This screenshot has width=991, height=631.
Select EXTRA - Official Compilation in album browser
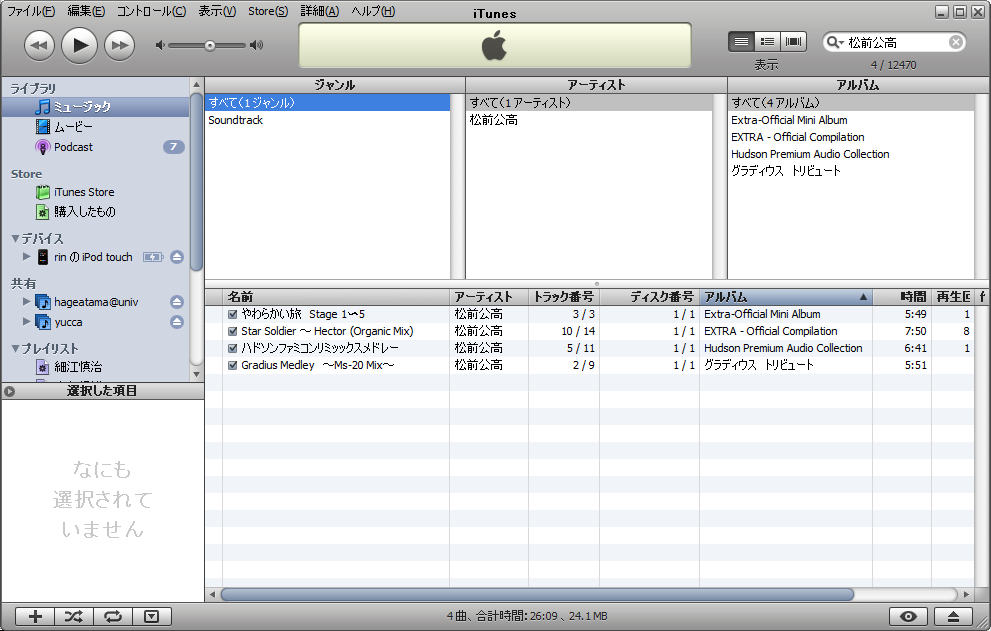pyautogui.click(x=851, y=137)
